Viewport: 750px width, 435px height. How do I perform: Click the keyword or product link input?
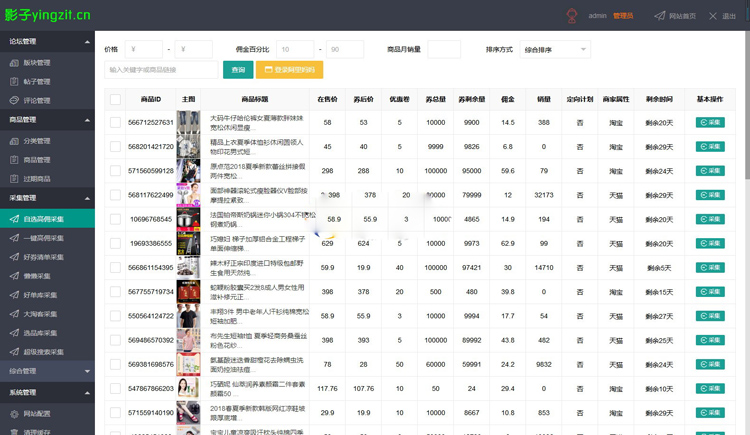tap(160, 70)
